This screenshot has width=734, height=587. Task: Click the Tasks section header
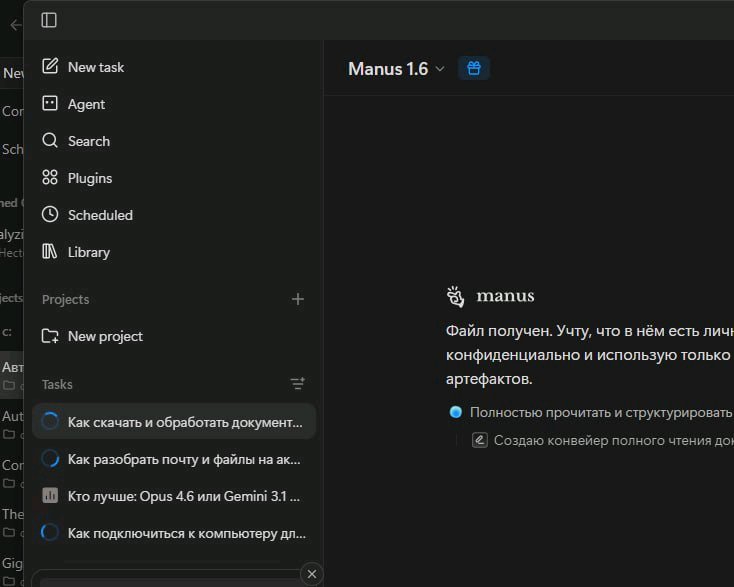coord(57,384)
